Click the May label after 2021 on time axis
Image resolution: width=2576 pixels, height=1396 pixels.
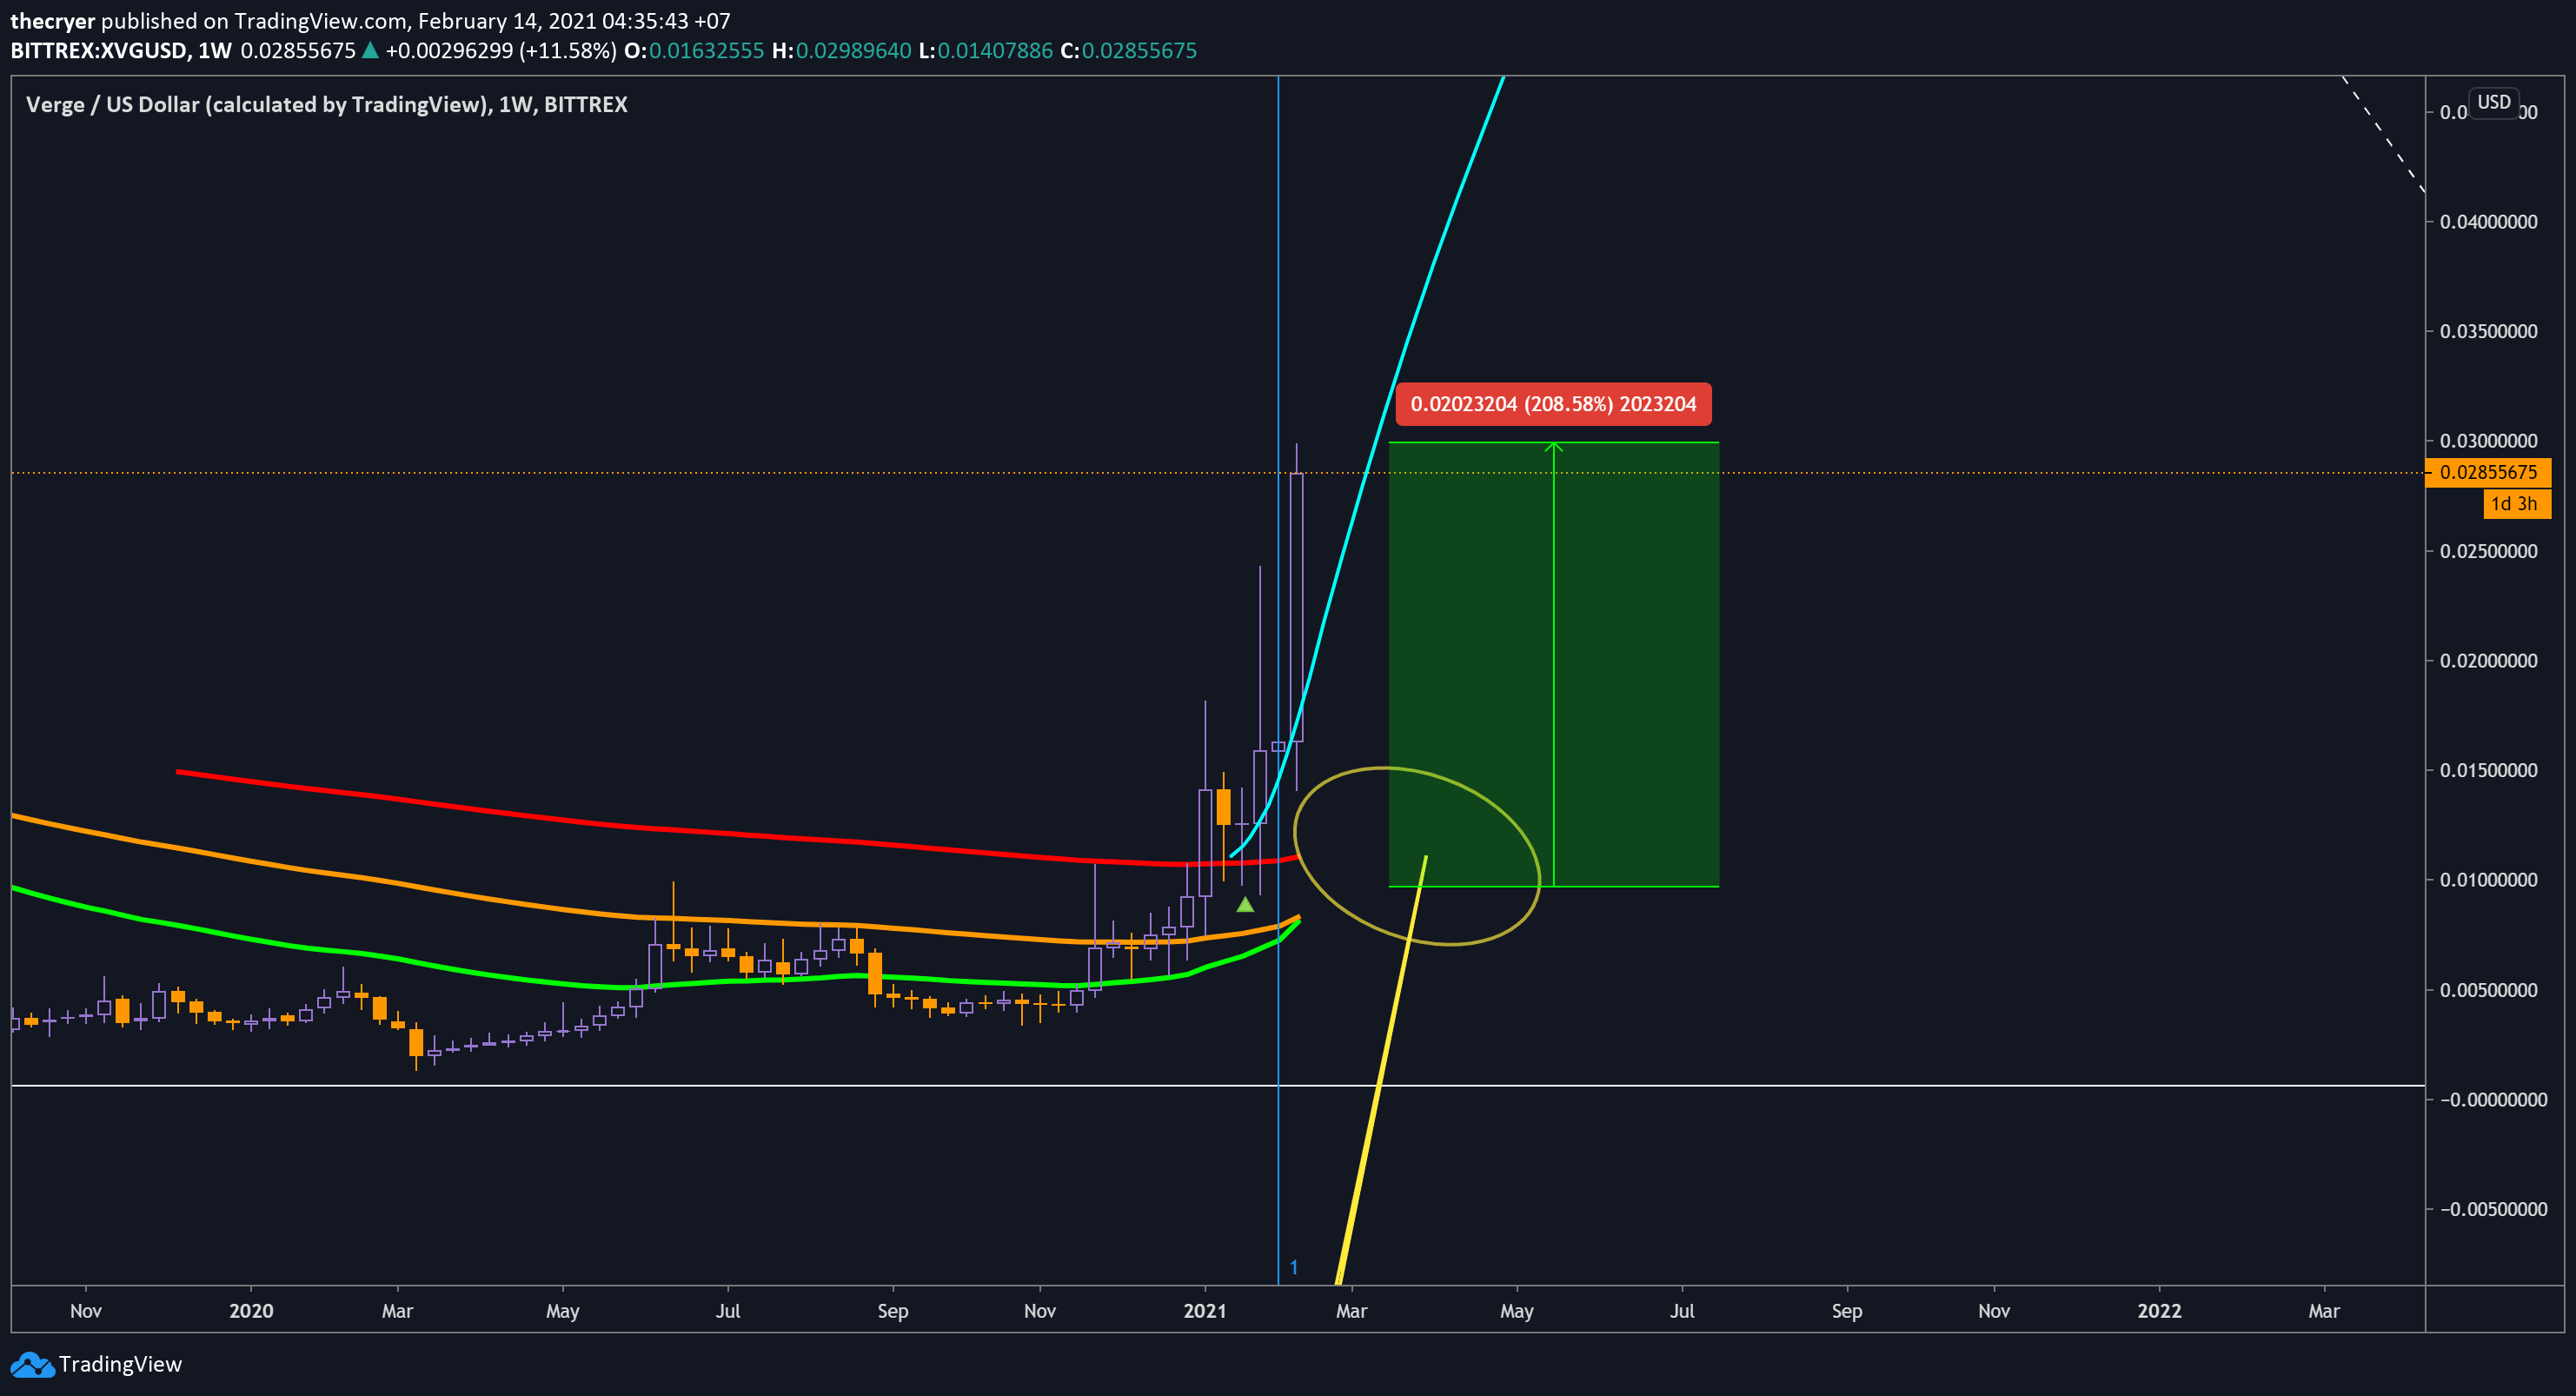pyautogui.click(x=1517, y=1311)
